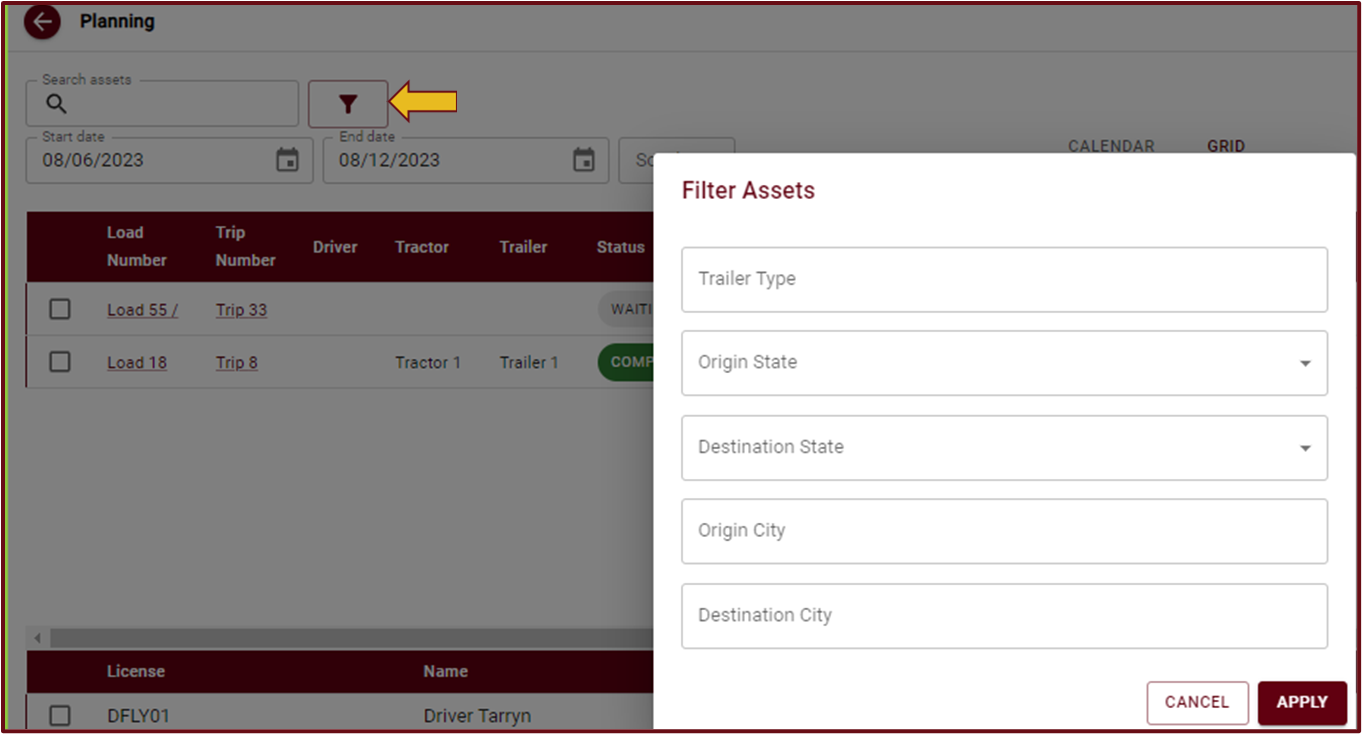
Task: Expand the Origin State dropdown
Action: 1304,363
